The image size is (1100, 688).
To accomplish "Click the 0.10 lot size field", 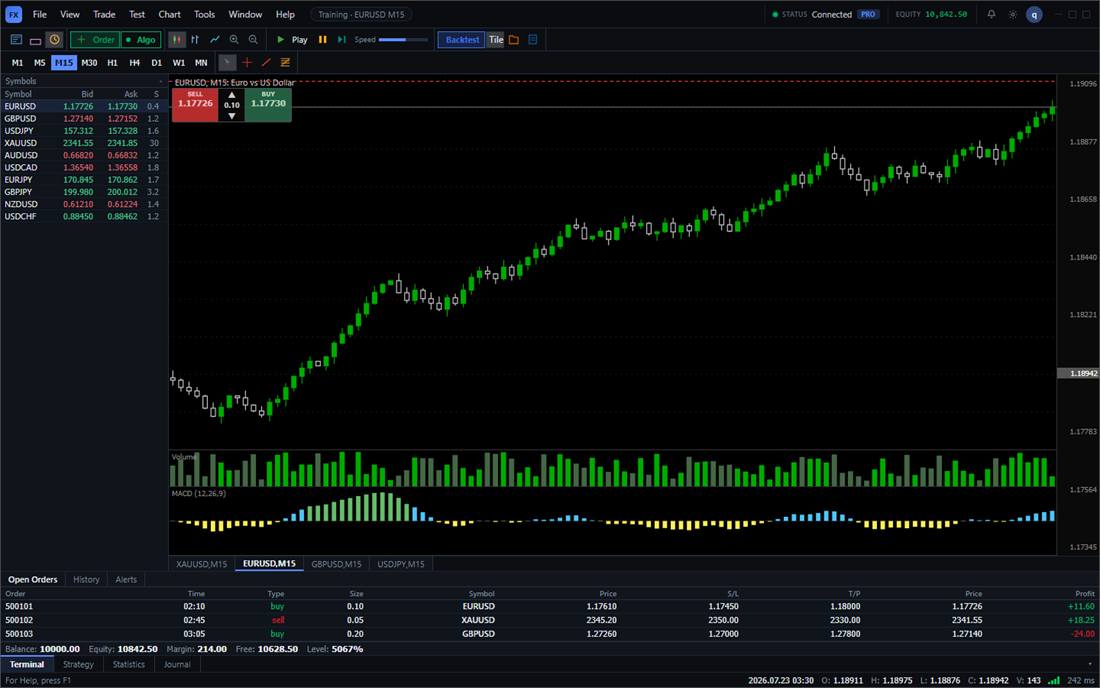I will pyautogui.click(x=232, y=105).
